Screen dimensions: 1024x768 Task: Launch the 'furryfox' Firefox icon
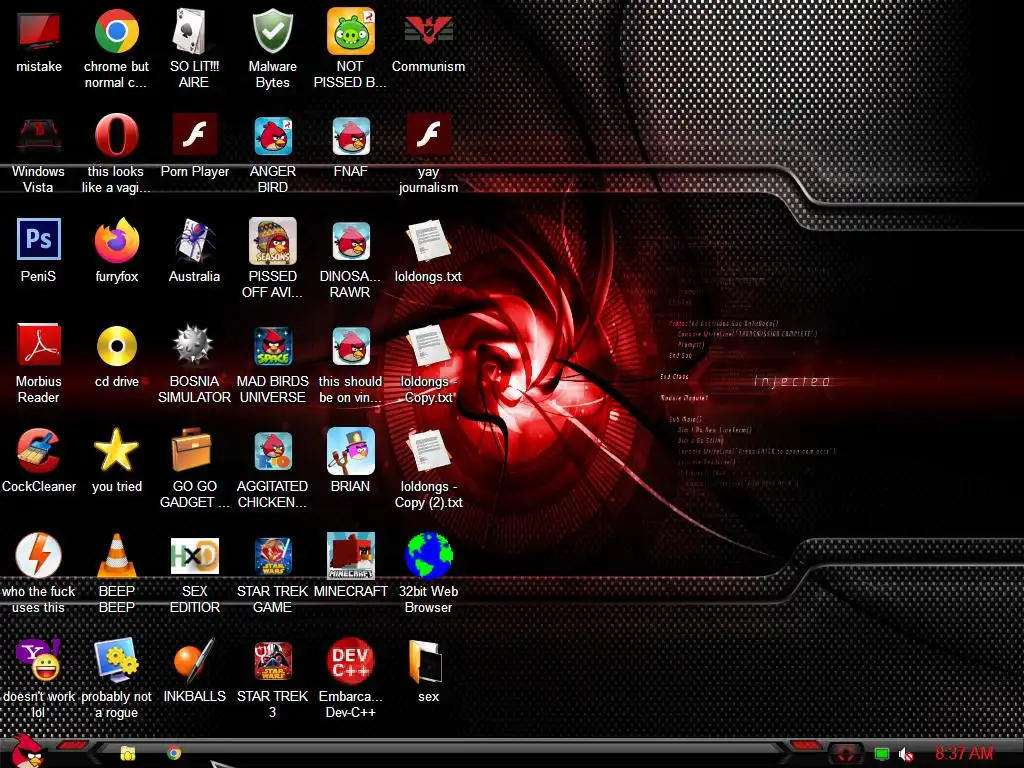(116, 240)
